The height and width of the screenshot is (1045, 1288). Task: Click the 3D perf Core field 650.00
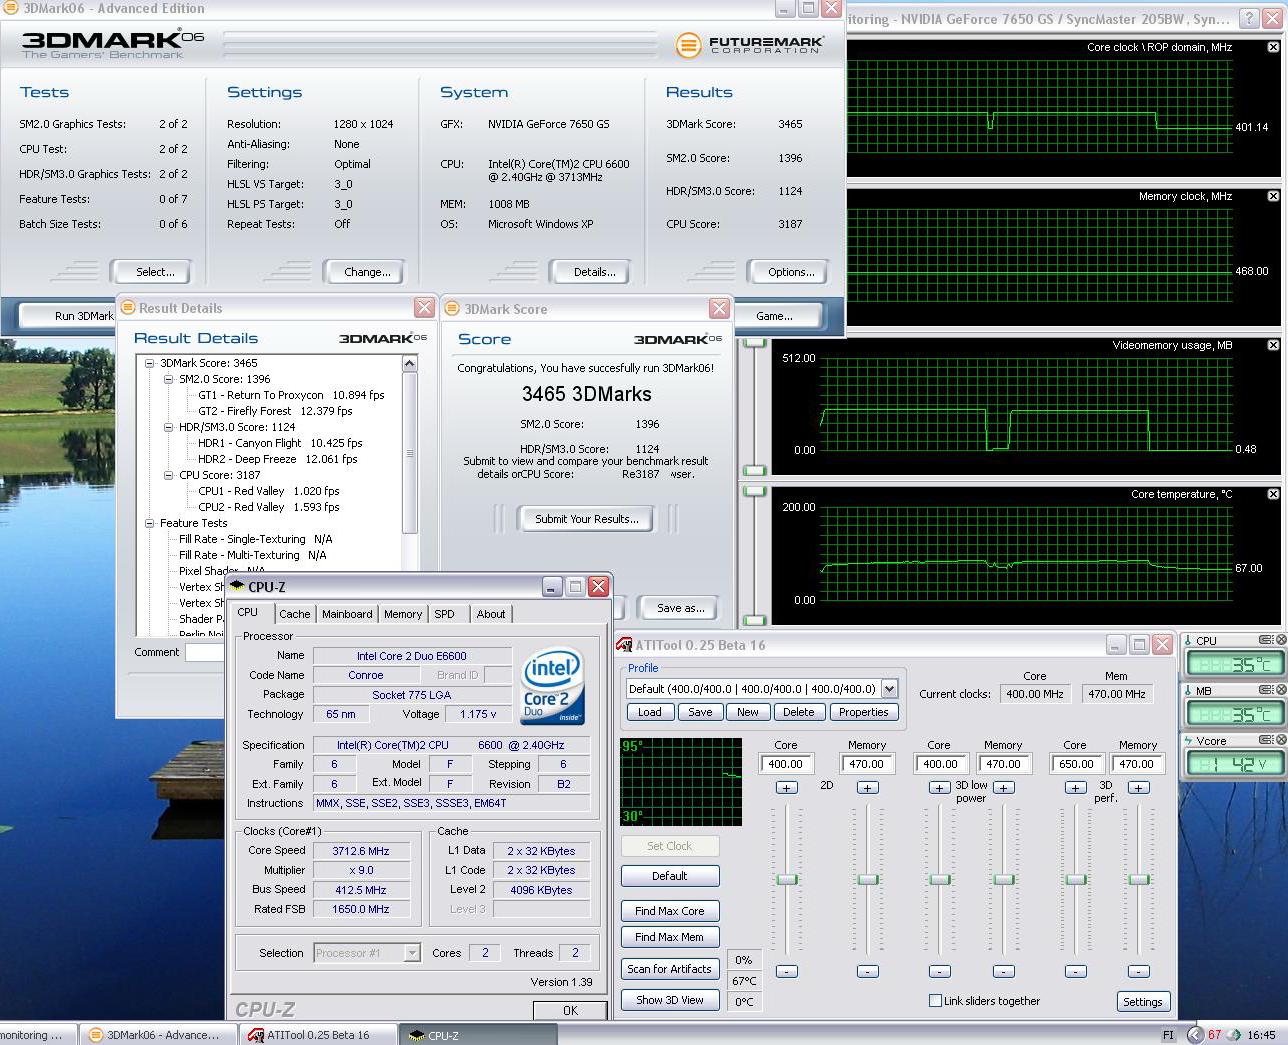pos(1076,764)
